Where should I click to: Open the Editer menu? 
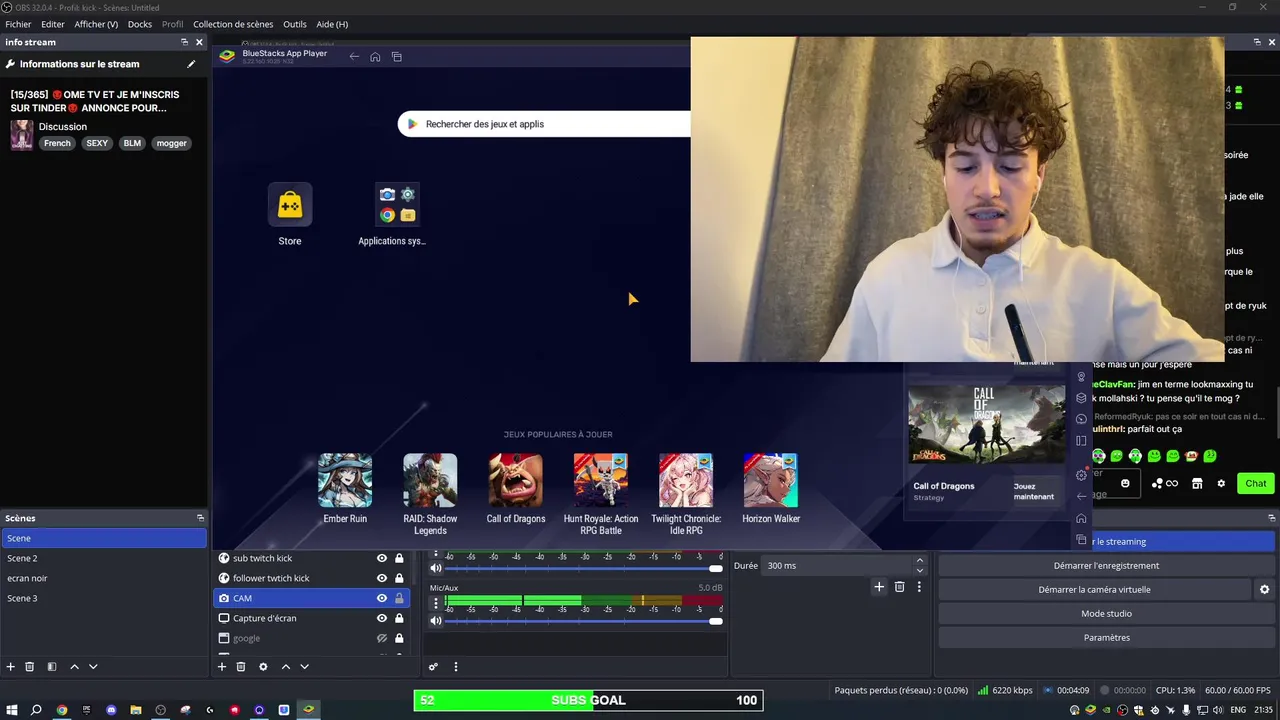coord(53,24)
